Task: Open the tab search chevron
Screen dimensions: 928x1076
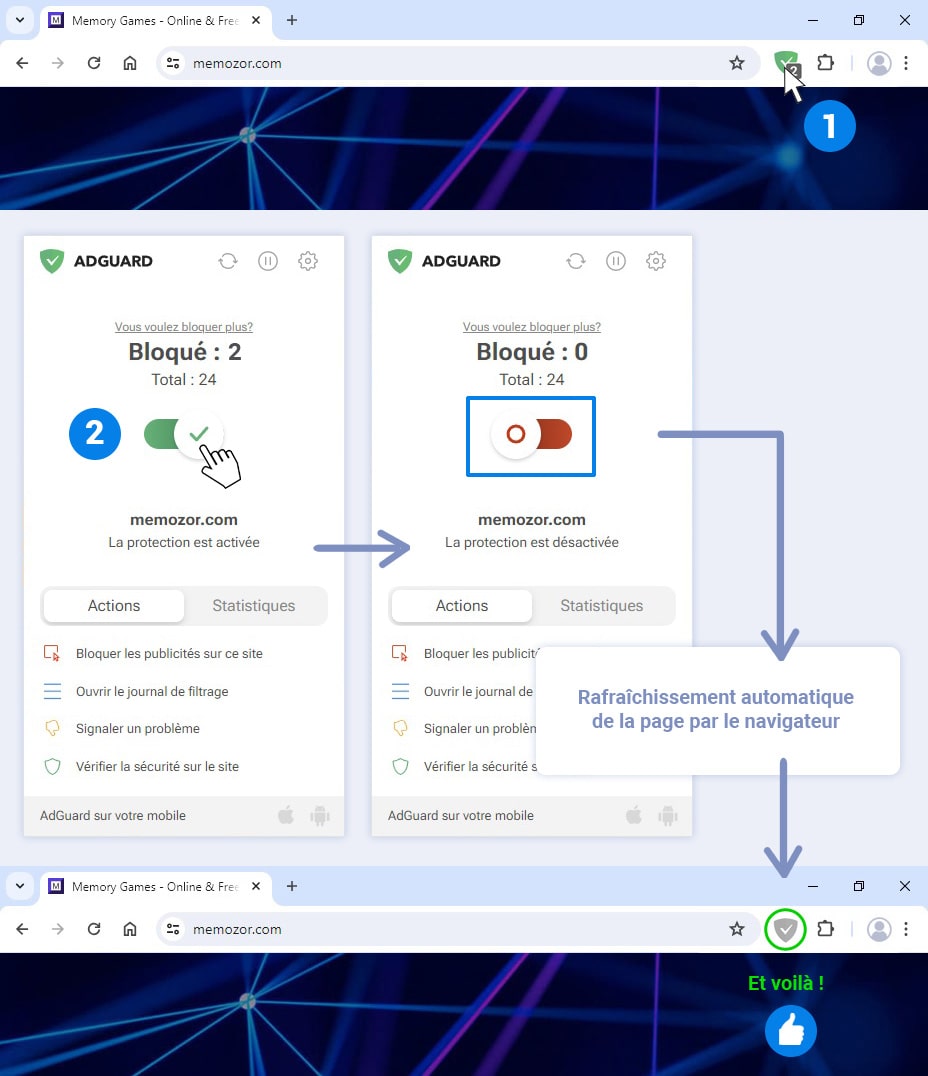Action: click(19, 20)
